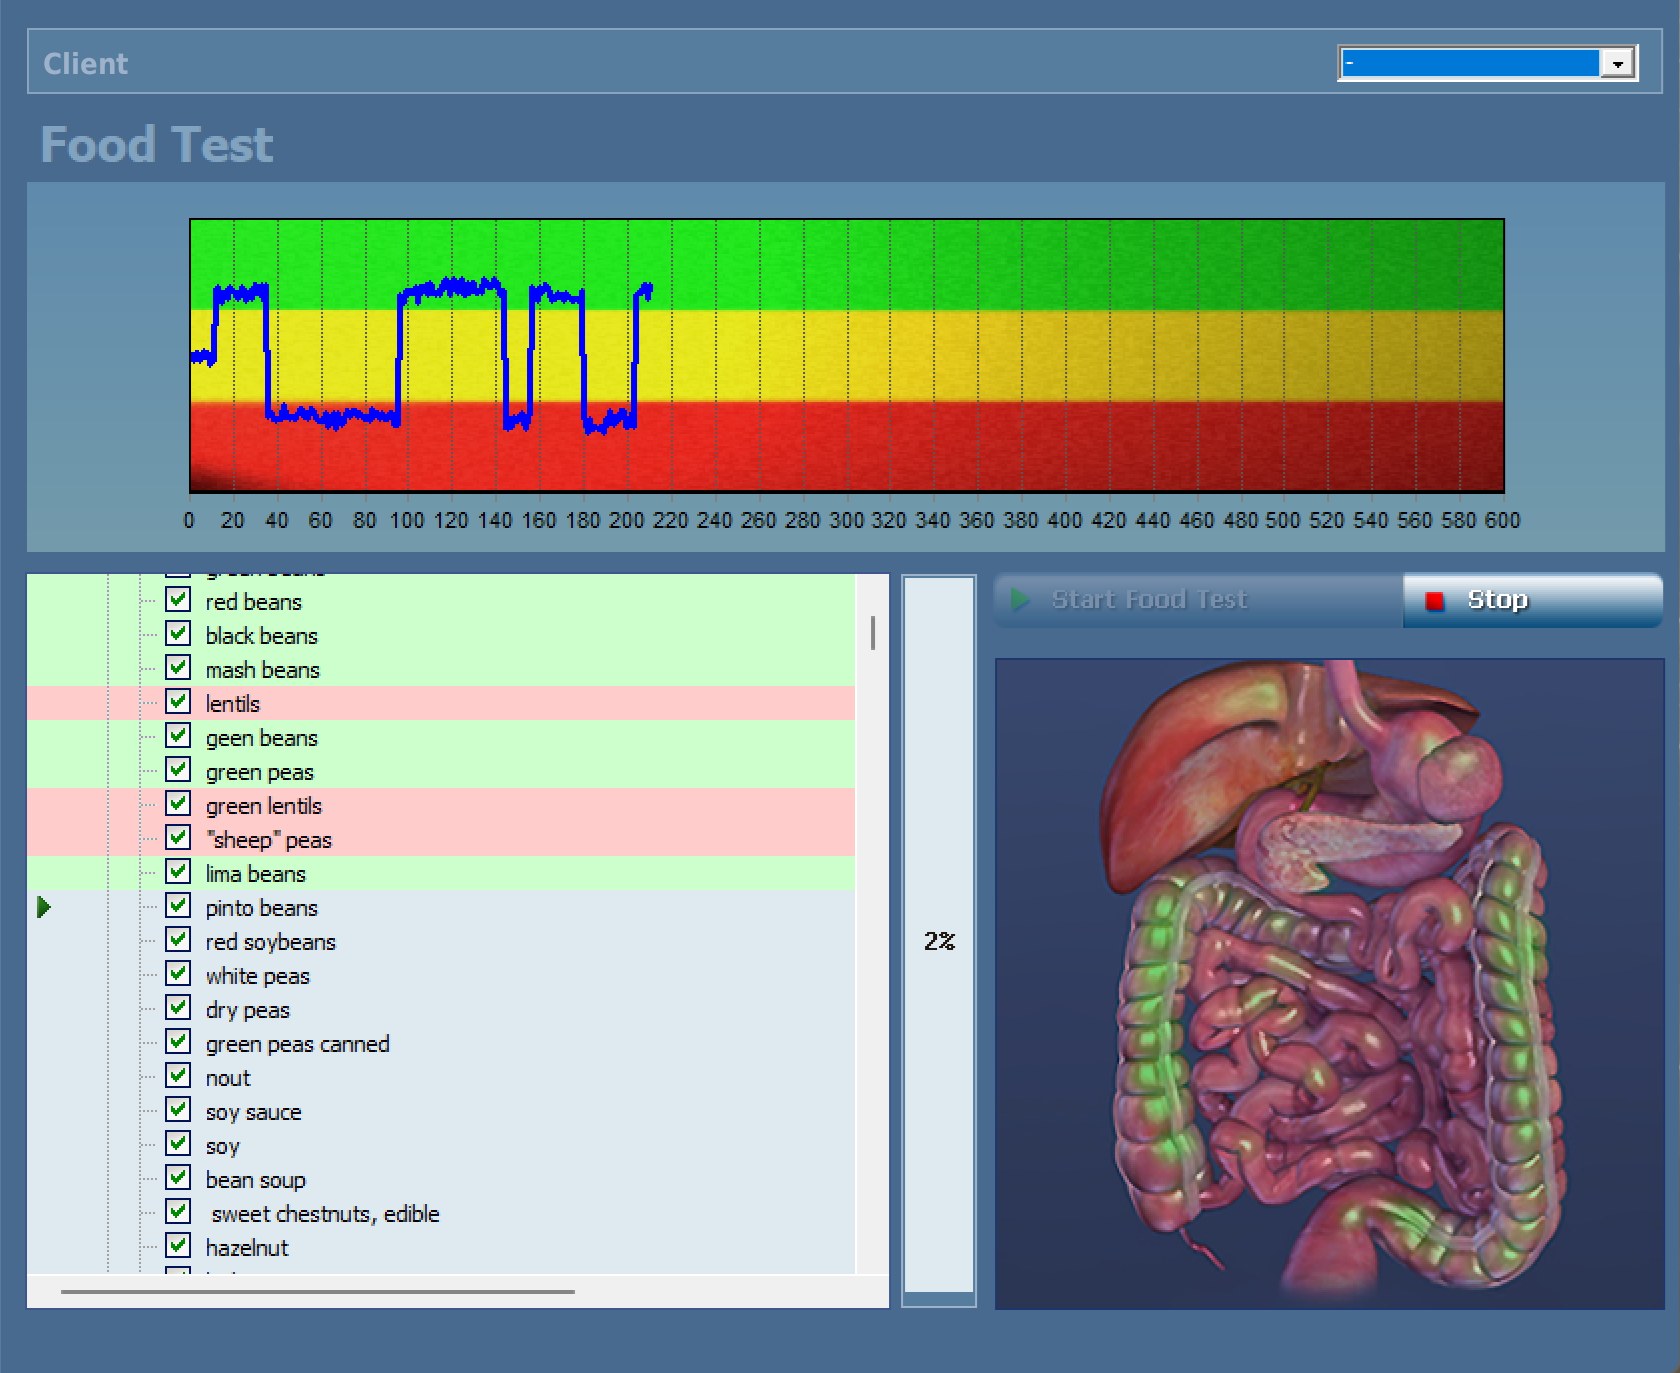Uncheck the red soybeans checkbox
The image size is (1680, 1373).
[x=178, y=940]
